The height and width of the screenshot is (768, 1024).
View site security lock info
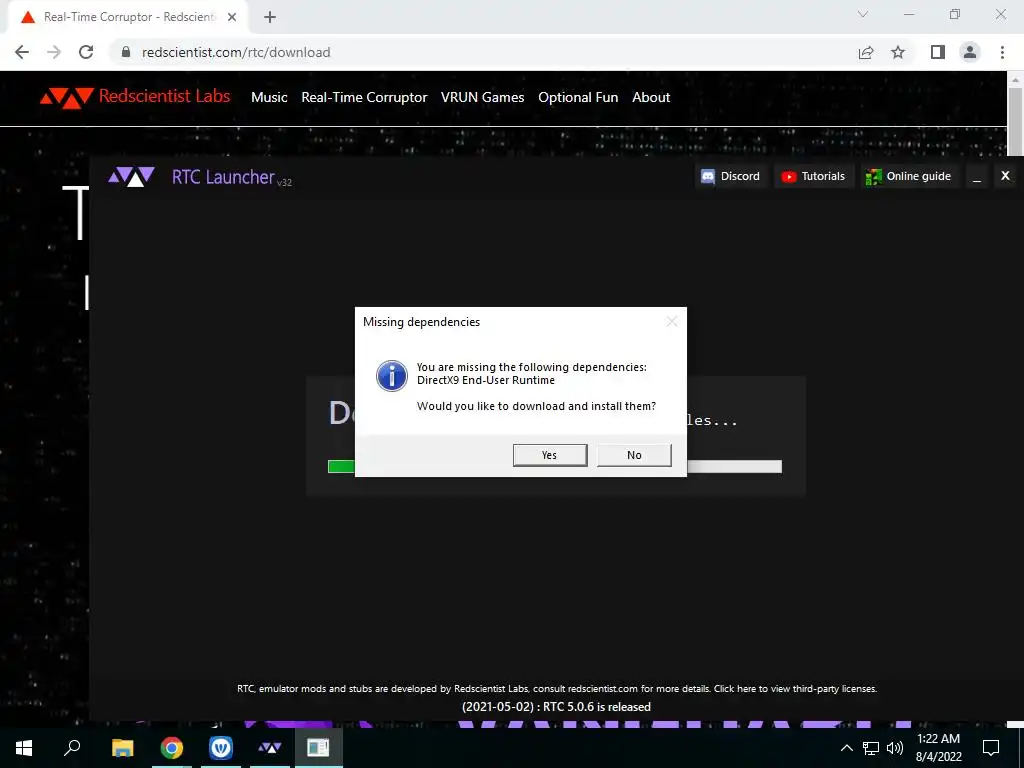tap(126, 52)
